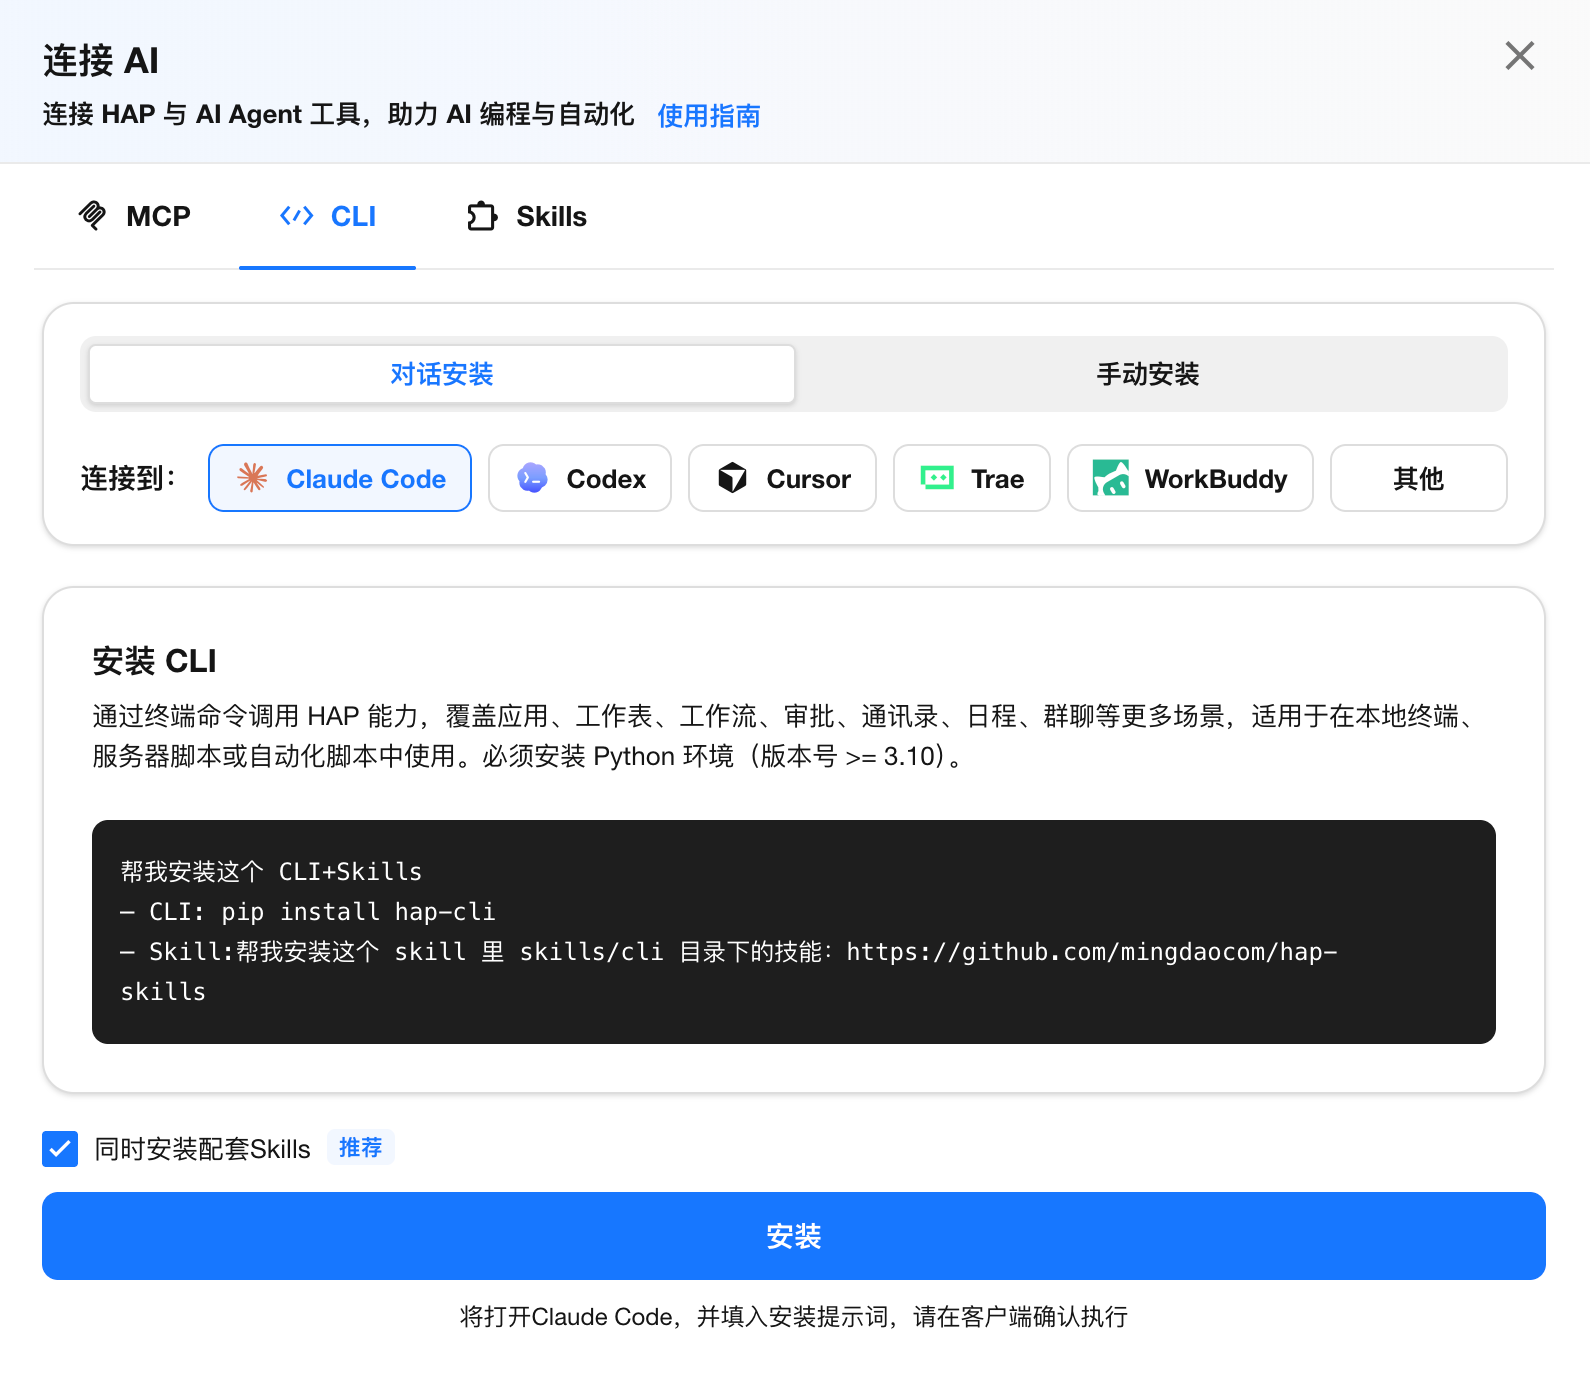Click the 'pip install hap-cli' line

click(x=358, y=912)
